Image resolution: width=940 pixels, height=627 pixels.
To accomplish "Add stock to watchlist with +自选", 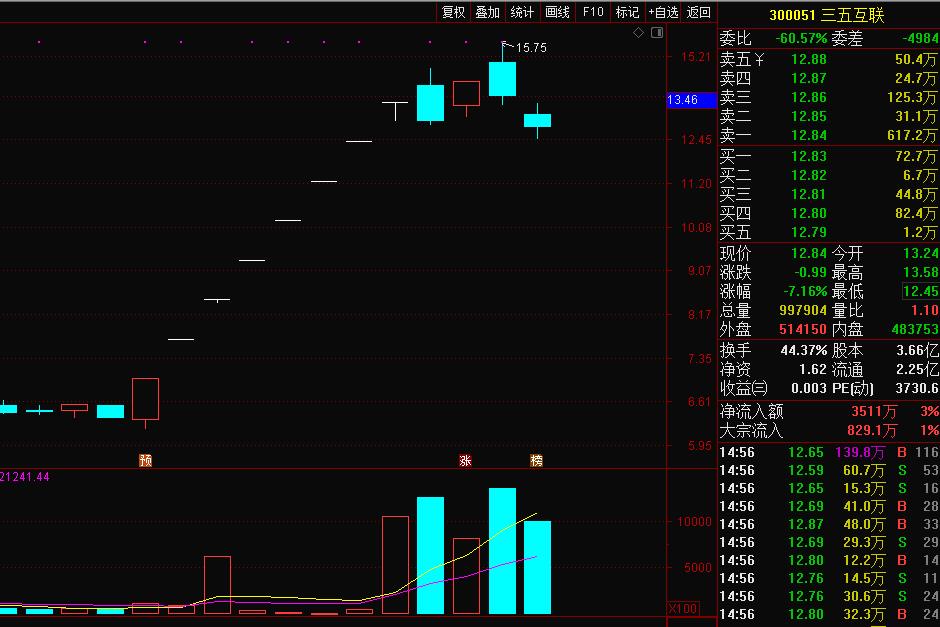I will pyautogui.click(x=663, y=12).
